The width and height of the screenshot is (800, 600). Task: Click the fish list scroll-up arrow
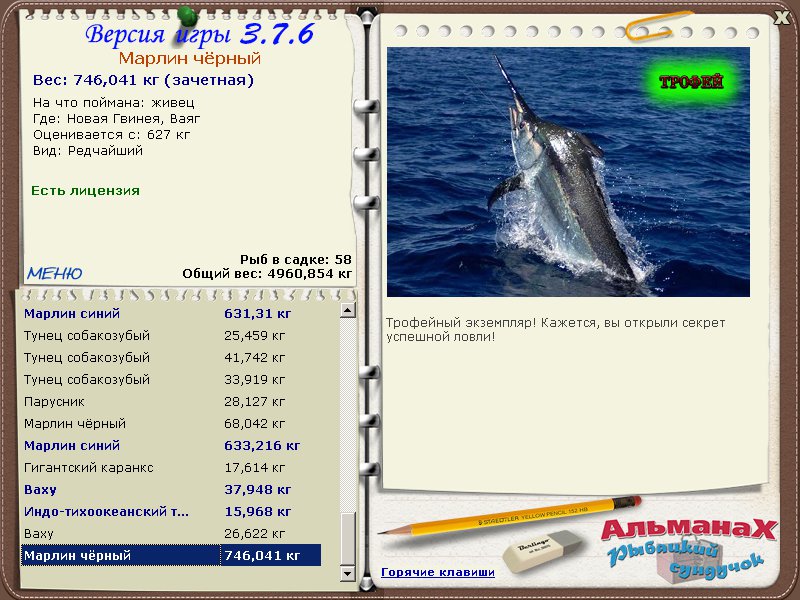(x=347, y=310)
